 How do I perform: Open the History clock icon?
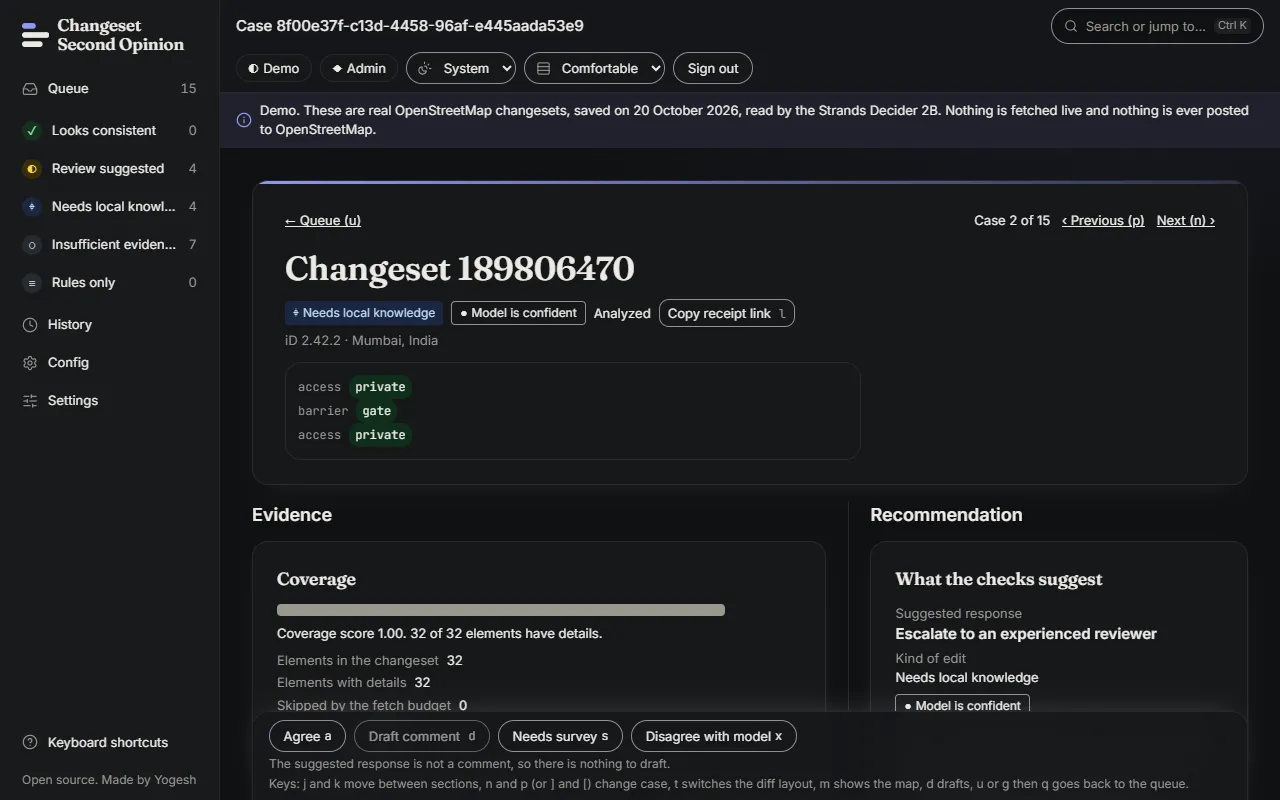[x=30, y=324]
